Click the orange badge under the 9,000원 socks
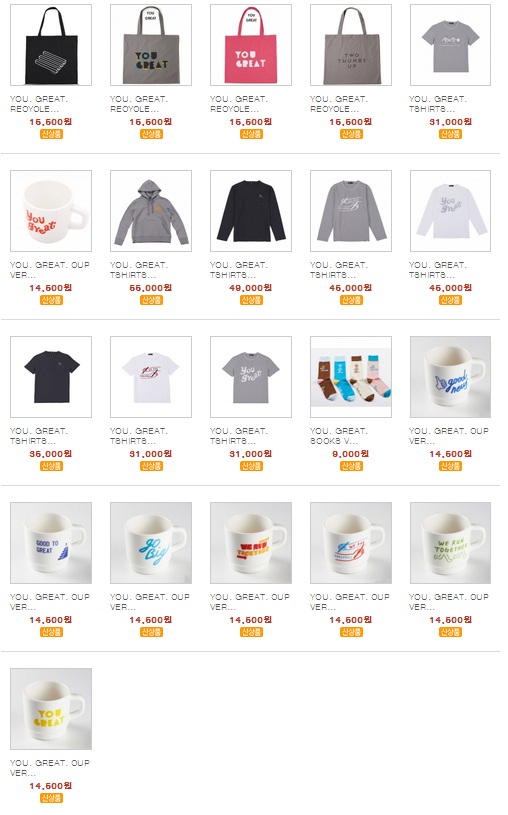 [351, 466]
